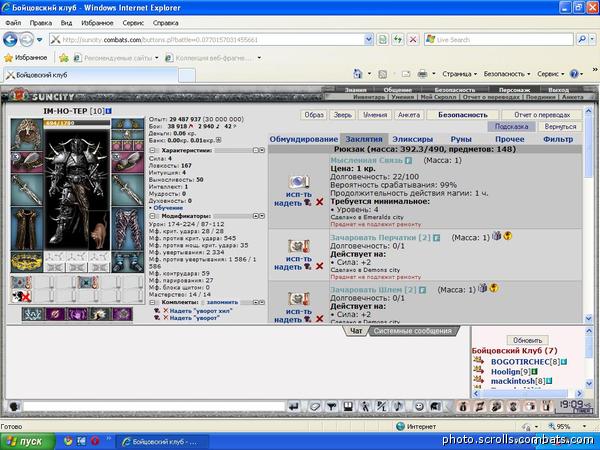This screenshot has height=450, width=600.
Task: Click the music note sound icon
Action: pos(398,406)
